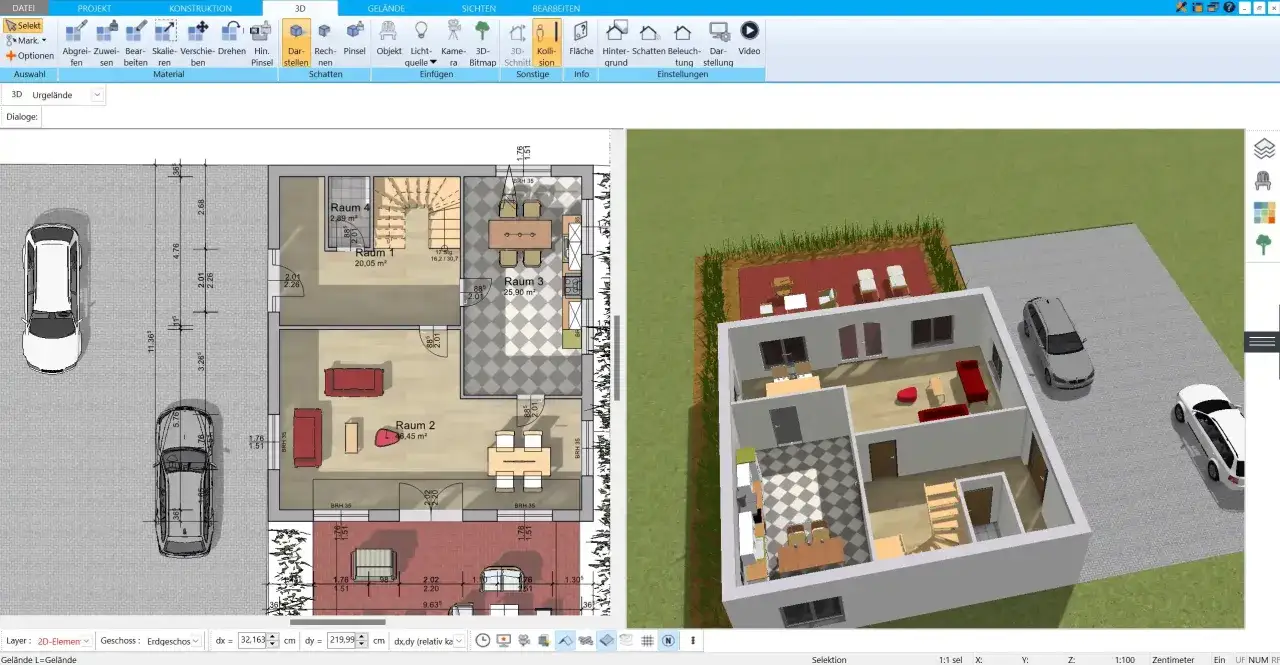Toggle the greyed layers icon in bottom toolbar
This screenshot has height=665, width=1280.
627,640
